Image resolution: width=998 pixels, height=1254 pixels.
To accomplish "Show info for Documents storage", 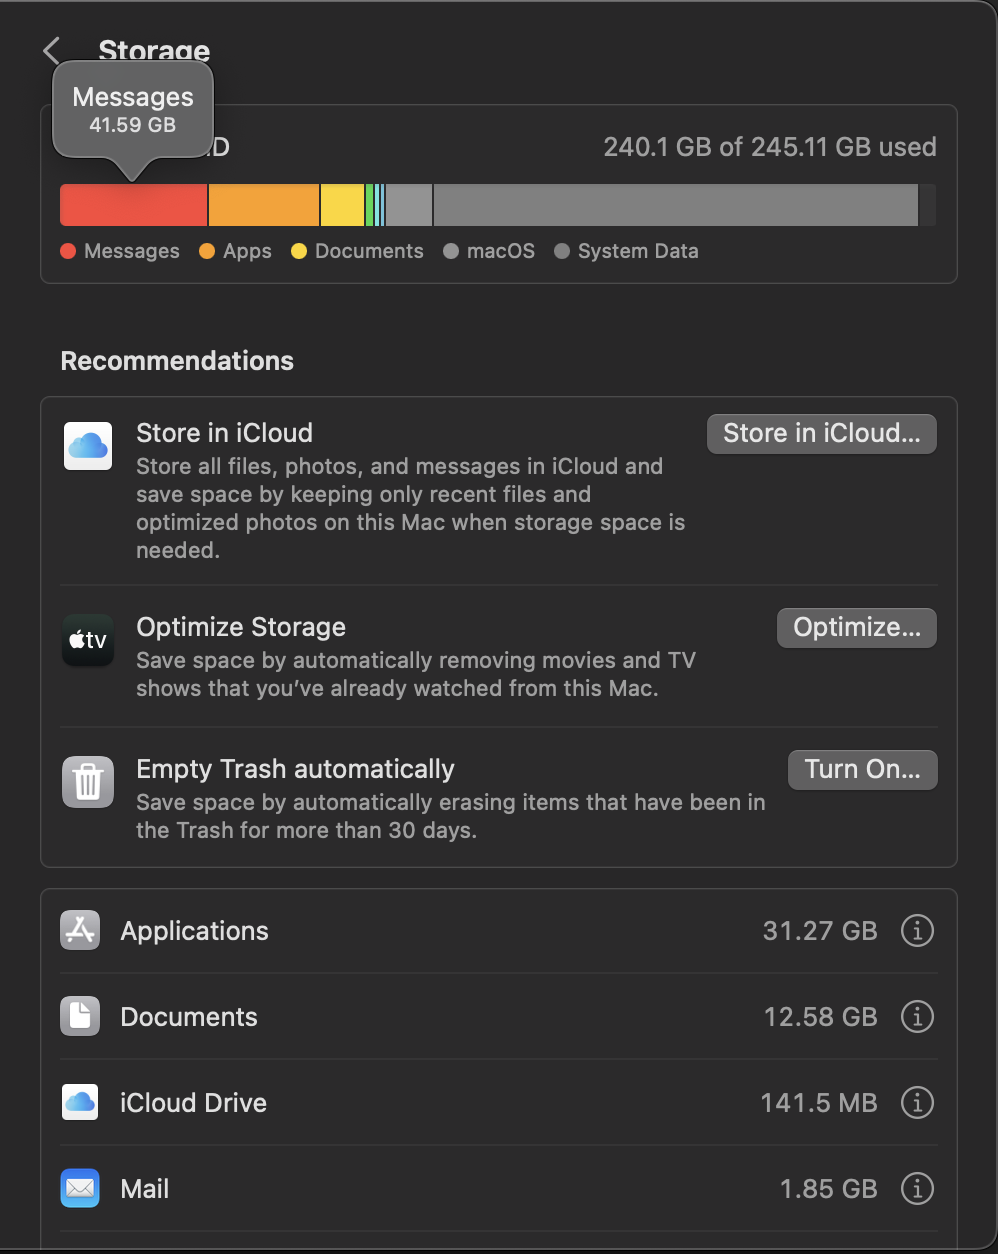I will click(917, 1017).
